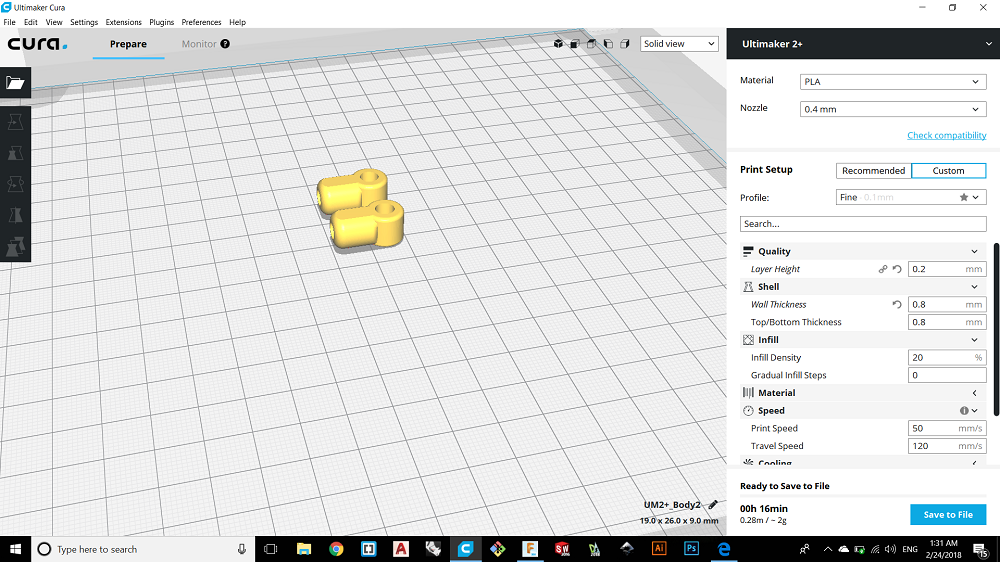Open the taskbar Task View button
The image size is (1000, 562).
coord(271,549)
